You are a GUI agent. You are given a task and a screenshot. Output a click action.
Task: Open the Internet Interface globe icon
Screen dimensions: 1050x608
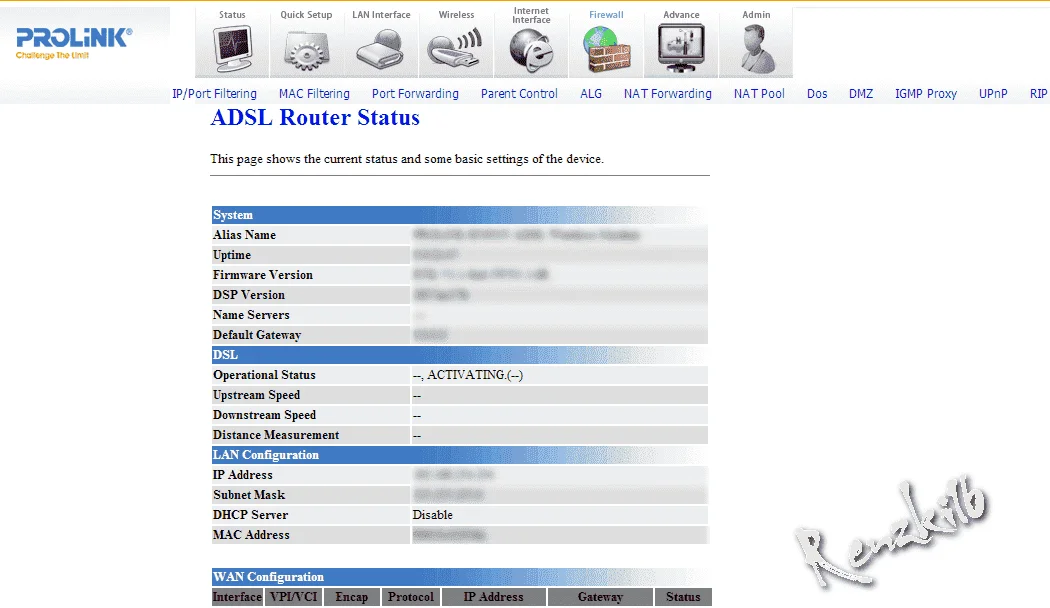pos(531,50)
